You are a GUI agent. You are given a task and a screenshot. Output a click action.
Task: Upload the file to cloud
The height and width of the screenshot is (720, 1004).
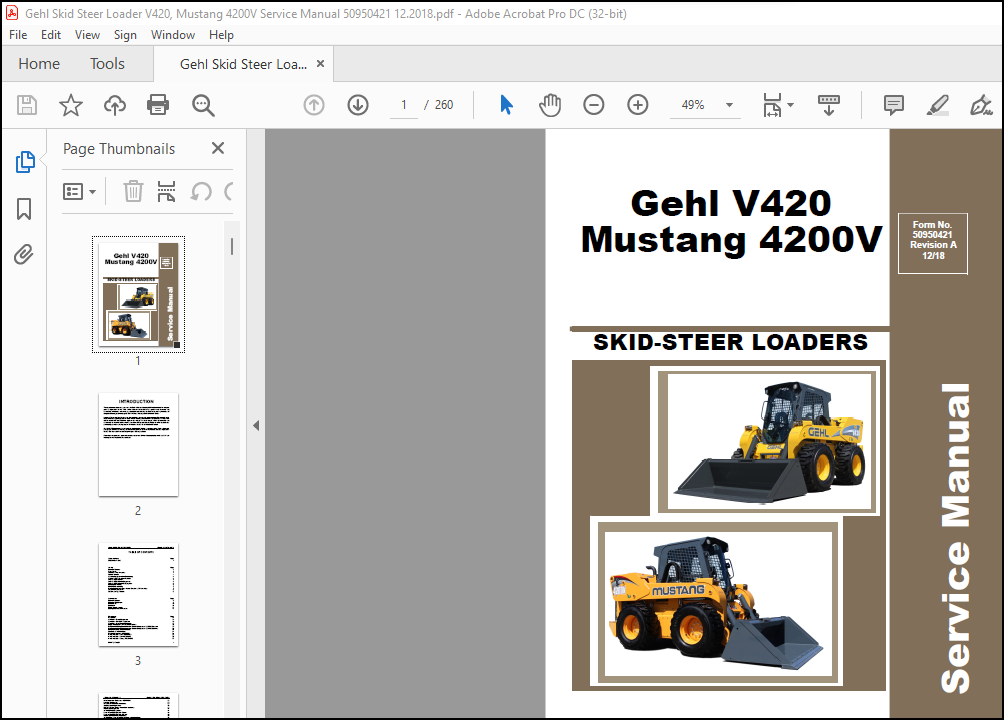[115, 104]
